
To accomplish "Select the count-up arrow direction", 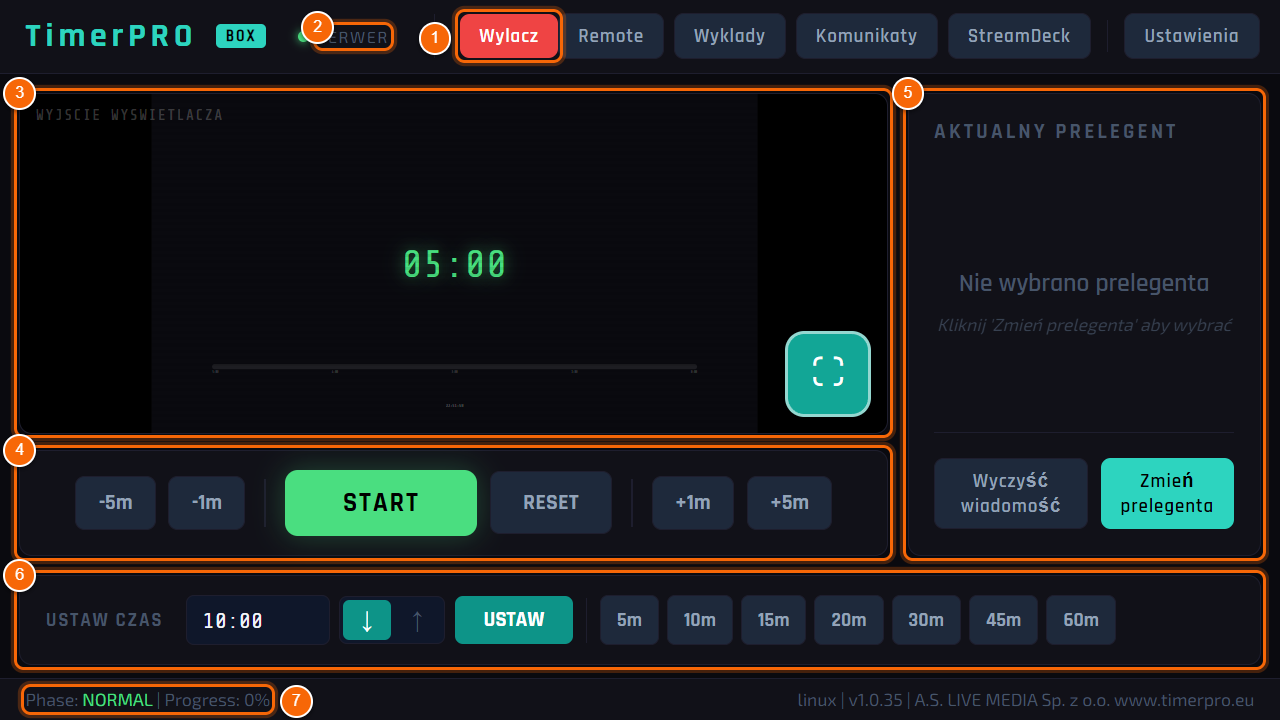I will [x=417, y=620].
